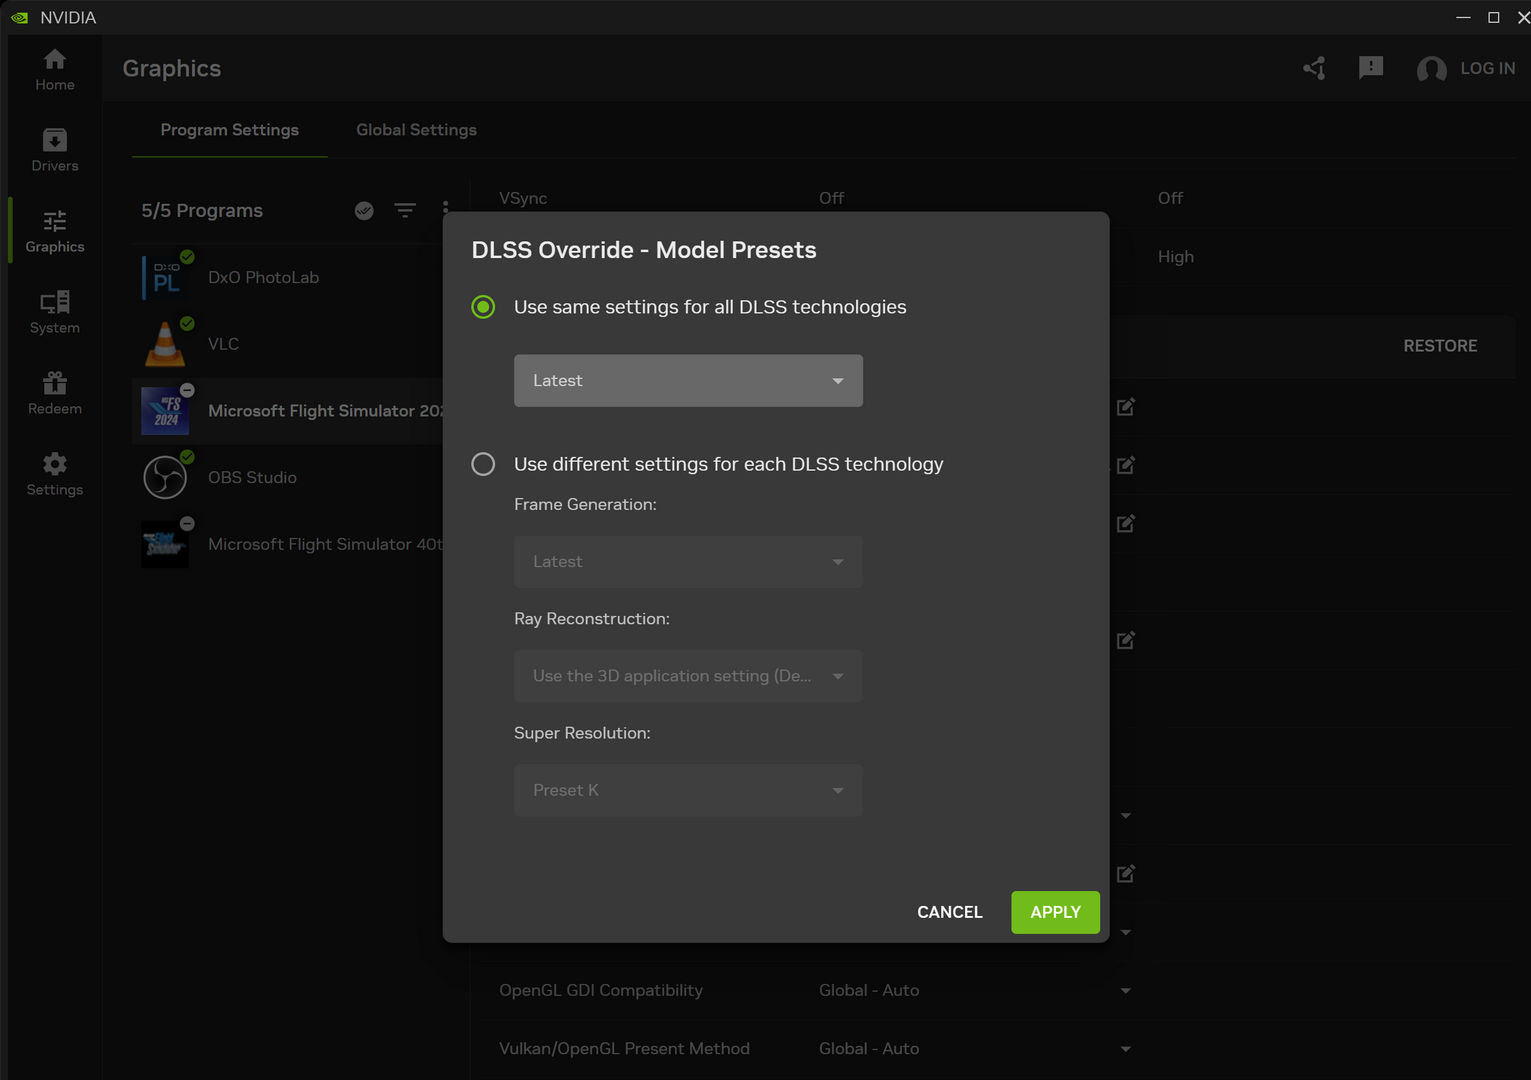Switch to the Global Settings tab
Screen dimensions: 1531x1080
point(417,130)
